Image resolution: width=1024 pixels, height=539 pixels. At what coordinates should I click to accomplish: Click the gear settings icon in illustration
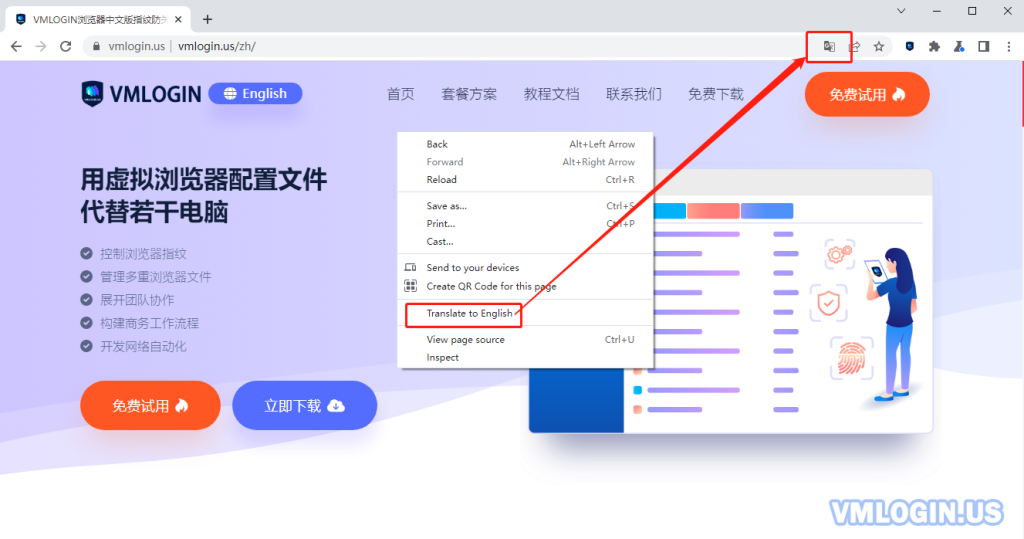point(840,253)
